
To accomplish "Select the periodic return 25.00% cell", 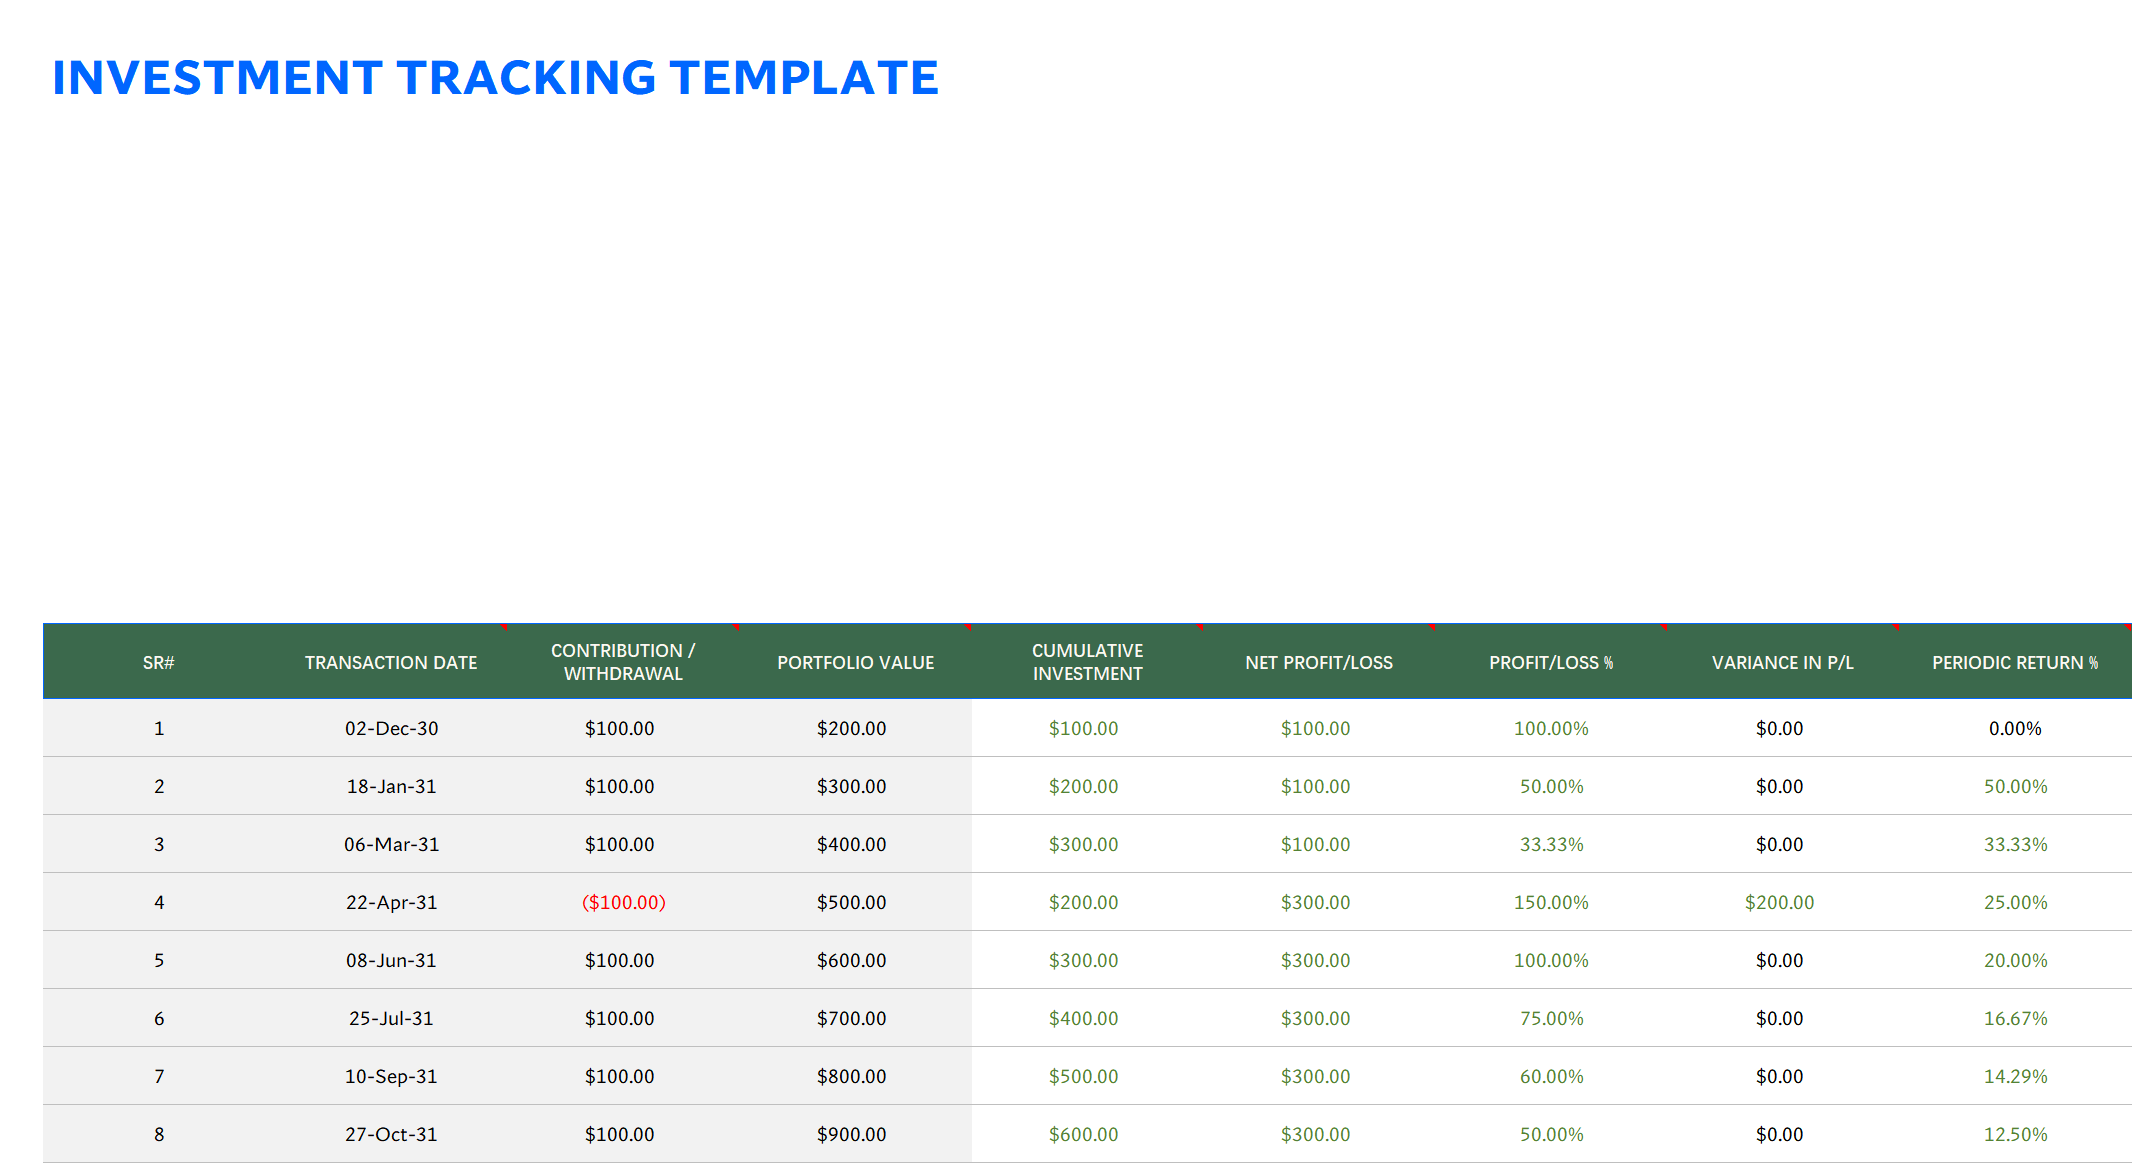I will tap(2015, 902).
